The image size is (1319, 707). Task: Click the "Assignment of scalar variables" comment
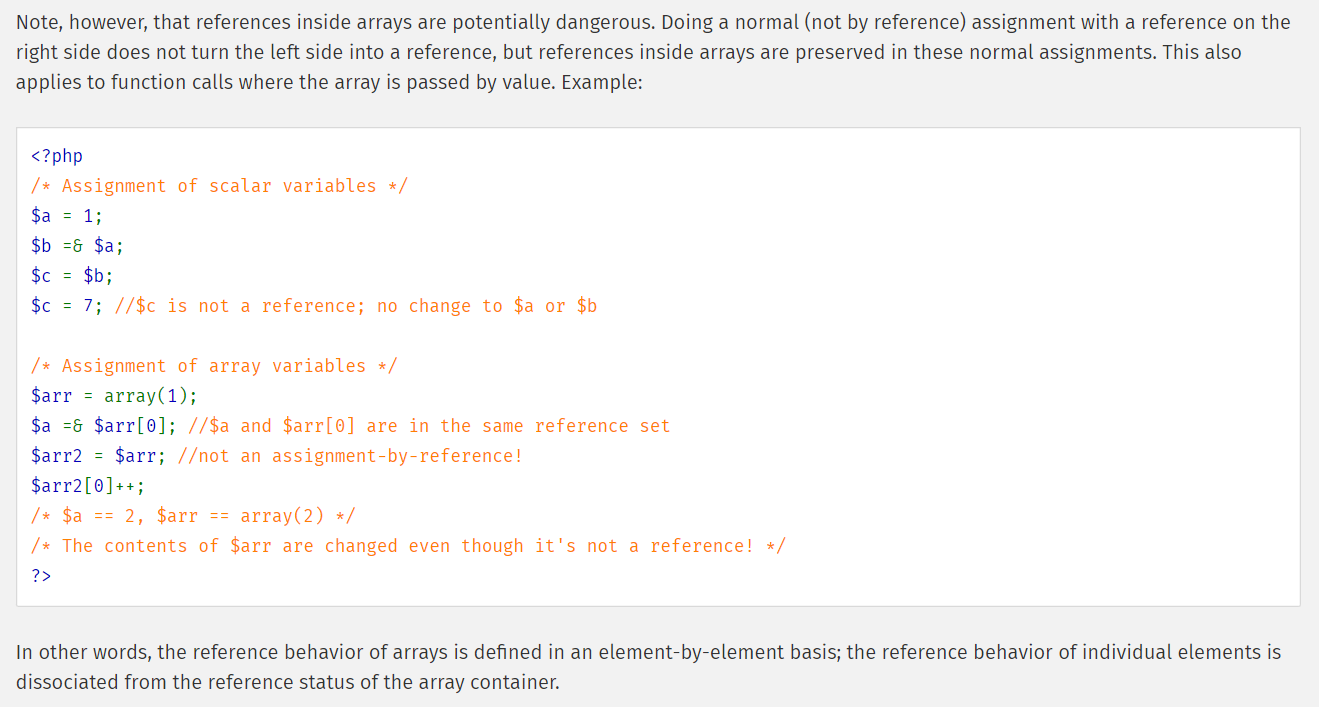click(x=219, y=186)
